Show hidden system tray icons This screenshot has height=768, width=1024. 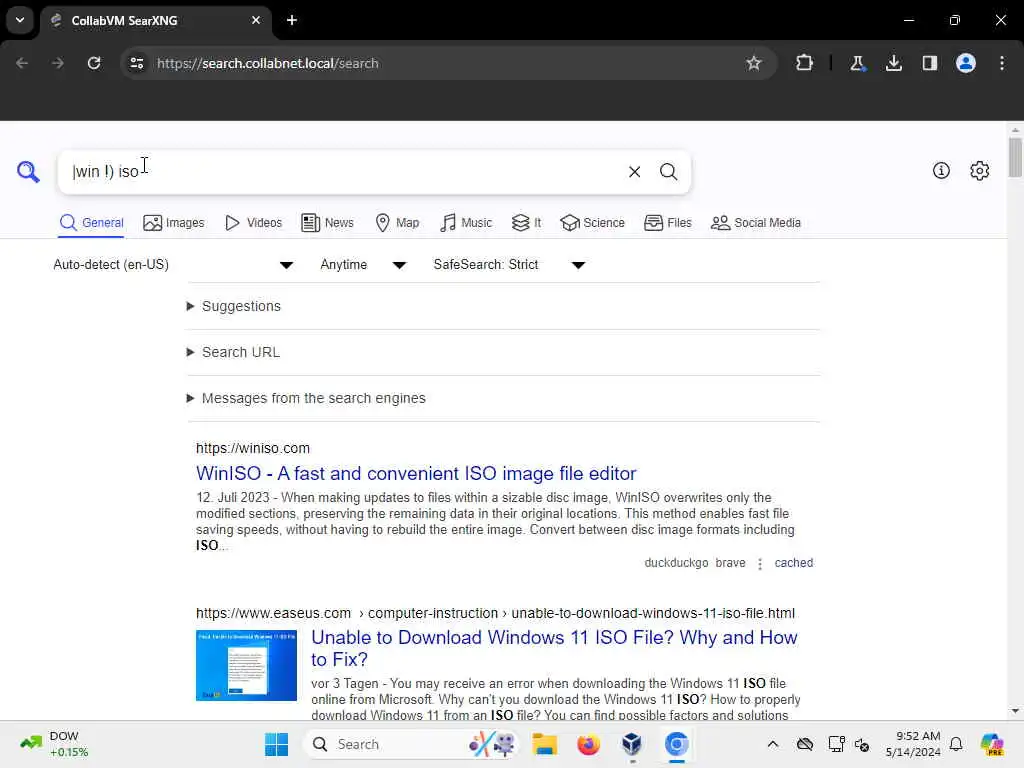pyautogui.click(x=773, y=744)
